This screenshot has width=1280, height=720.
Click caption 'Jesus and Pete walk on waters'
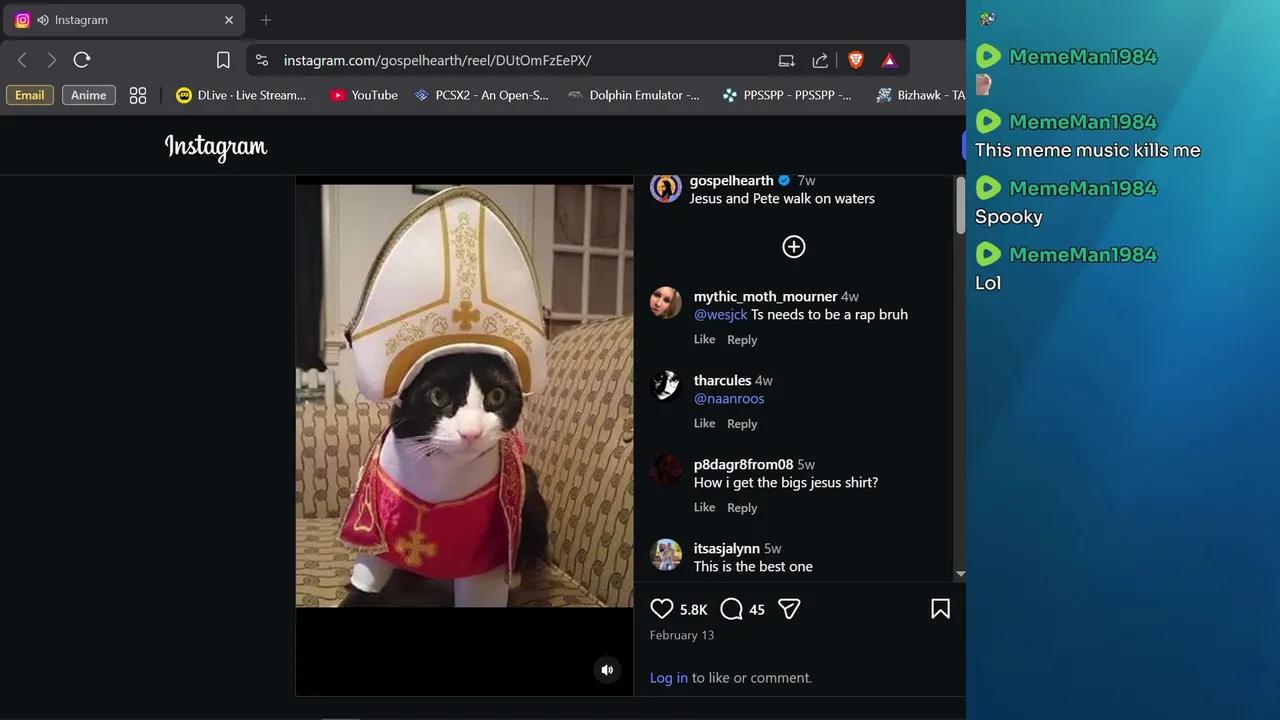[782, 199]
